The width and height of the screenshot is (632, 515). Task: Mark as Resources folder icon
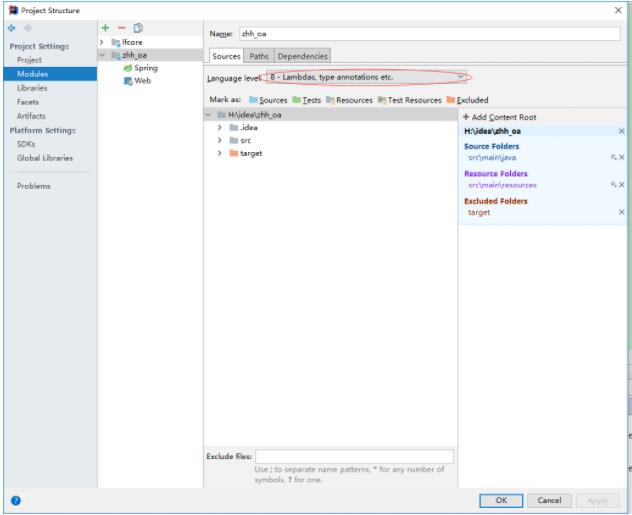[x=331, y=100]
